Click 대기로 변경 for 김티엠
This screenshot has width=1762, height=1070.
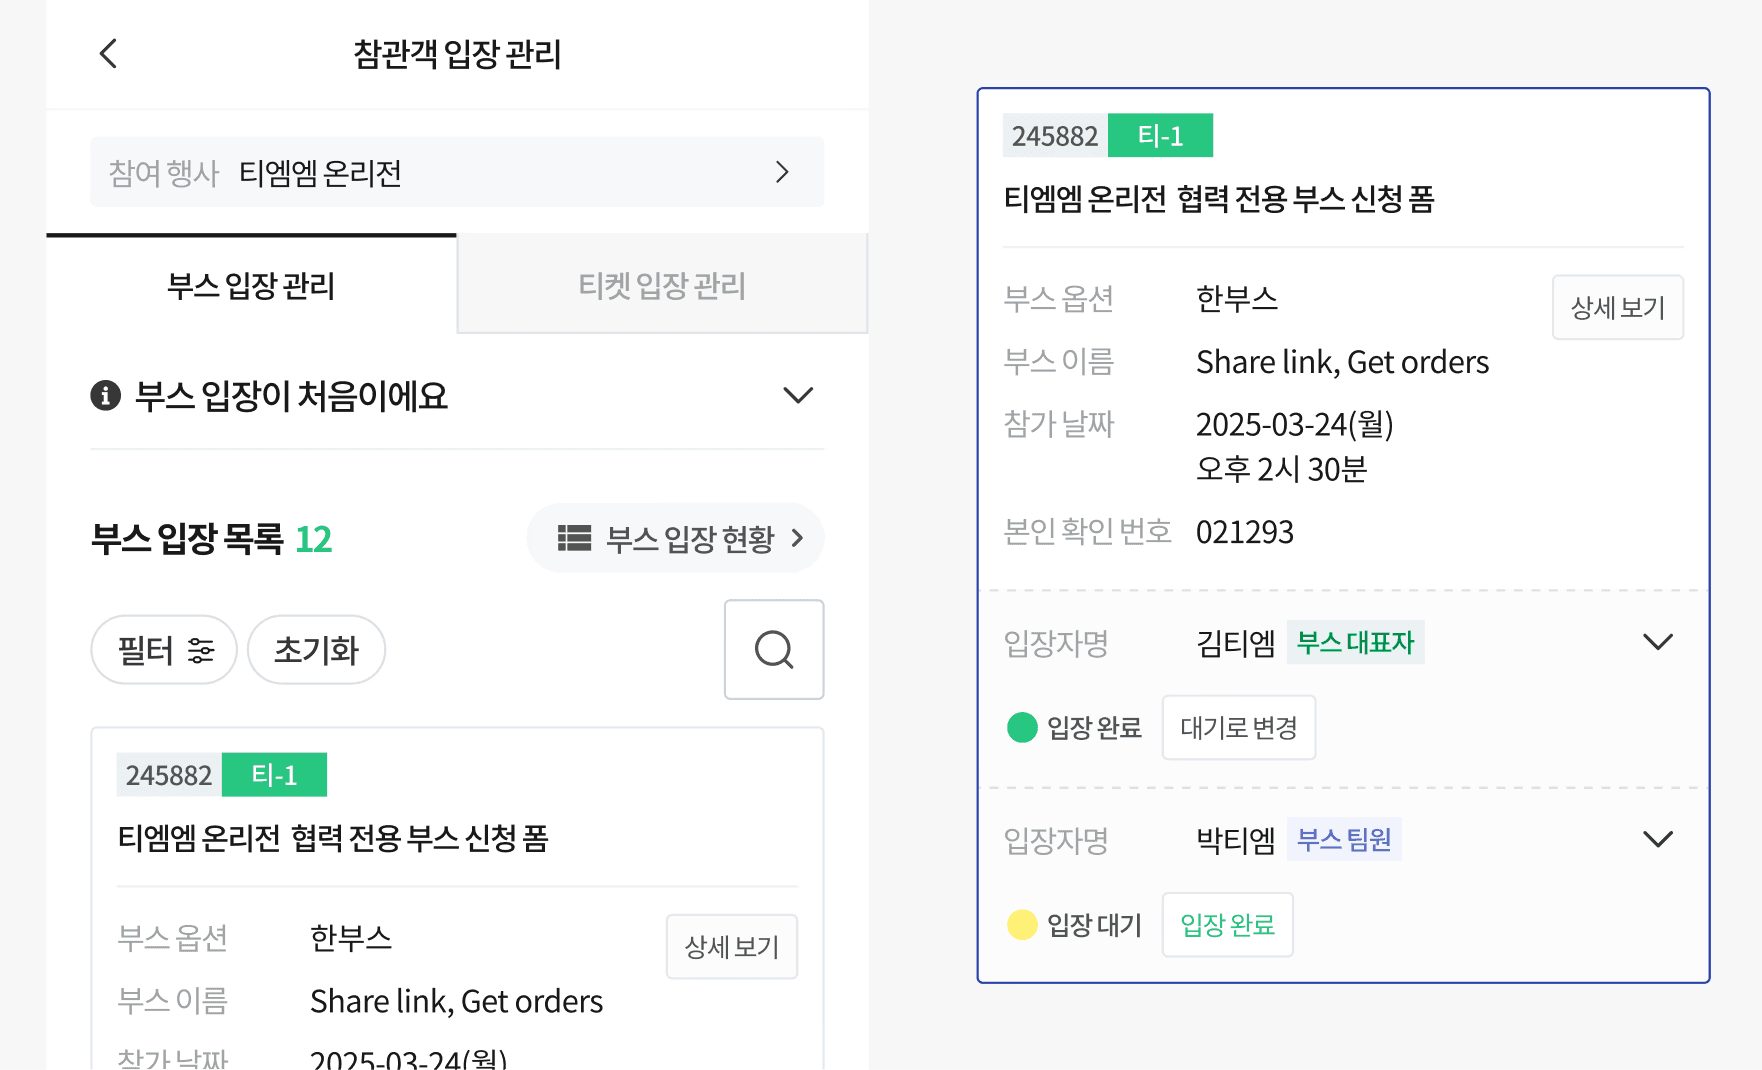(x=1239, y=727)
